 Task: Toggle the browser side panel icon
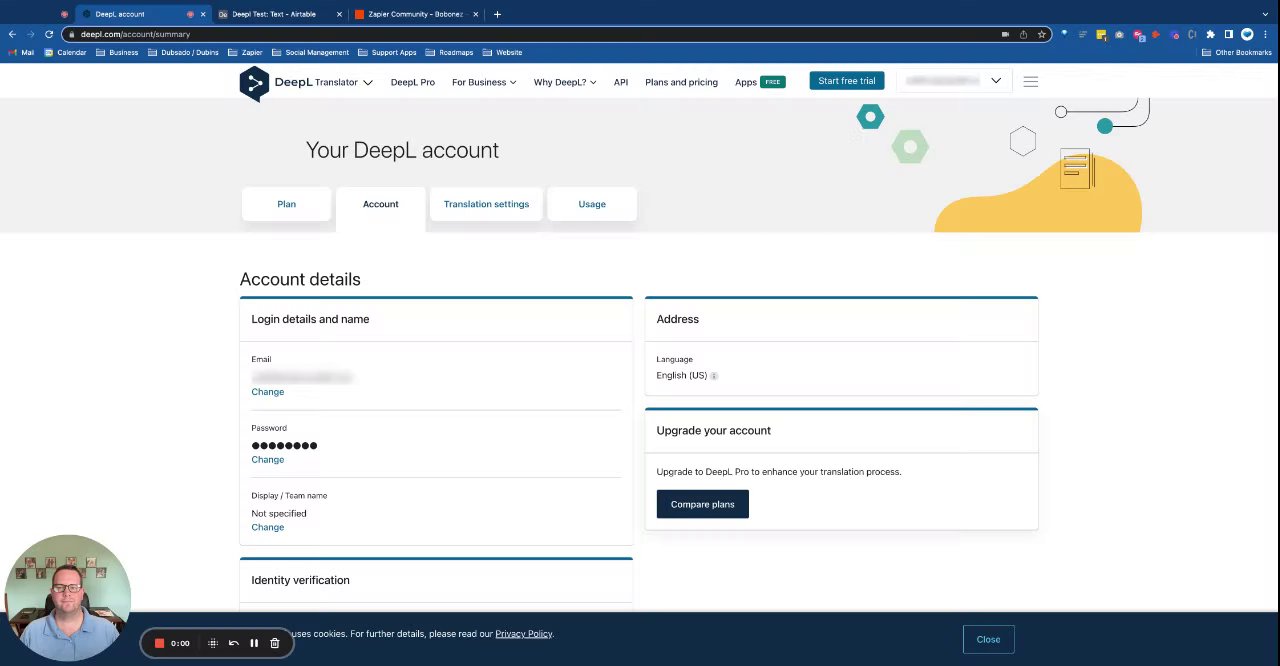click(1229, 34)
